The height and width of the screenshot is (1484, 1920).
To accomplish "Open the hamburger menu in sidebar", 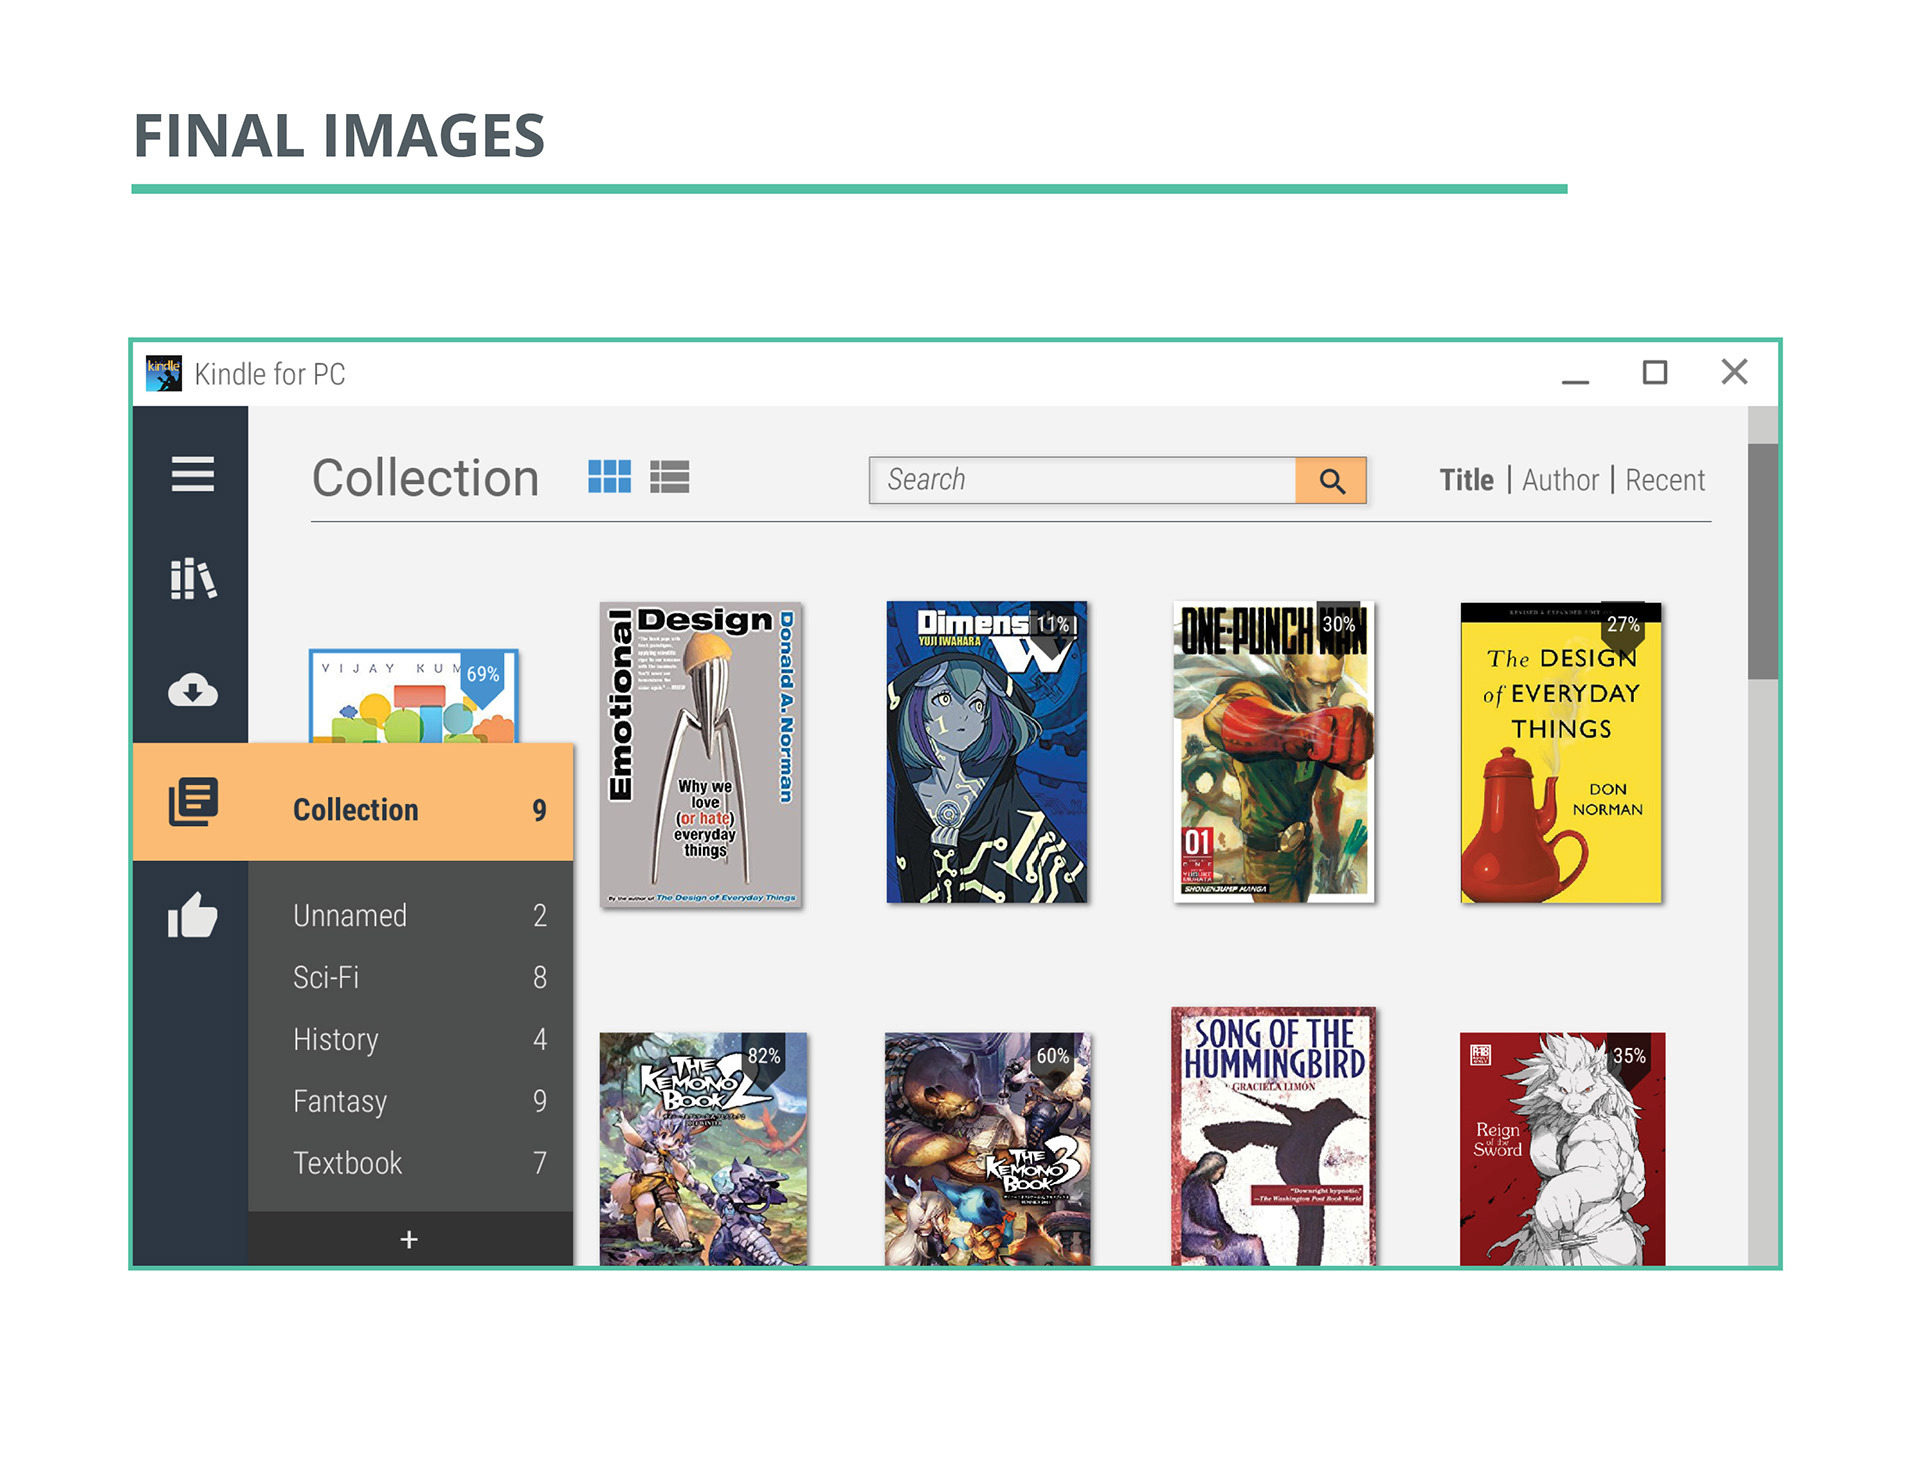I will [x=192, y=474].
